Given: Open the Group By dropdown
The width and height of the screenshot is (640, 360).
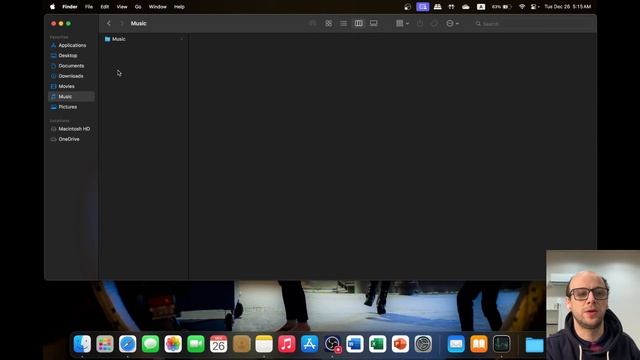Looking at the screenshot, I should point(402,23).
